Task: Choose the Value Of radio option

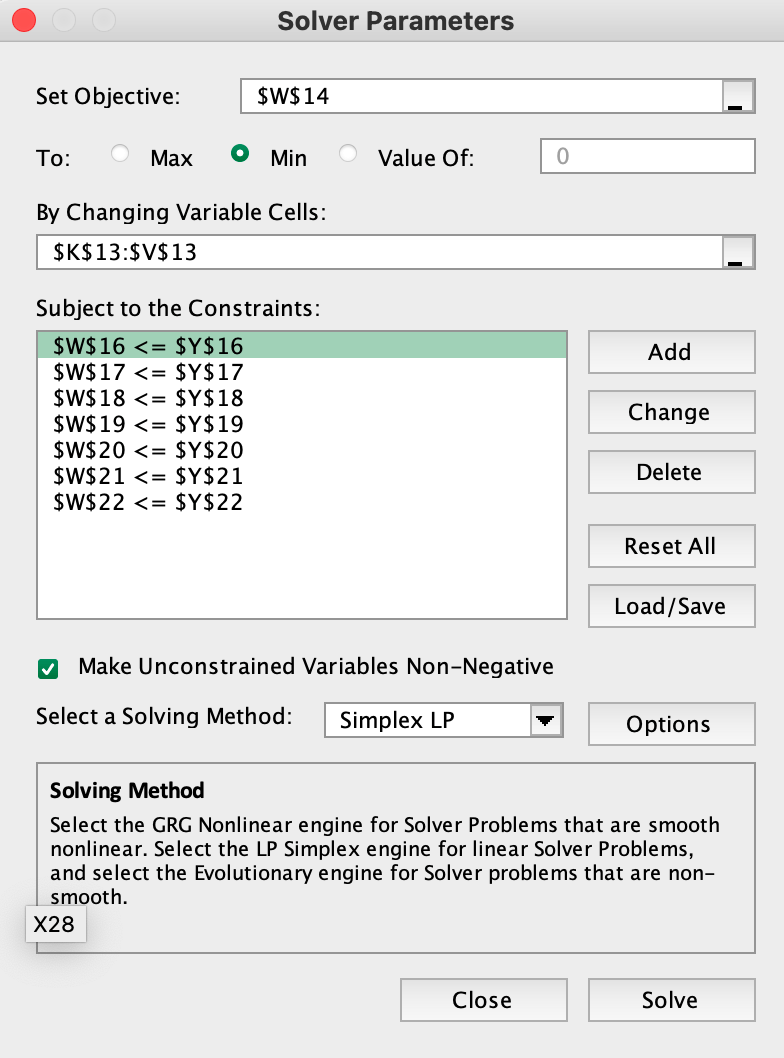Action: tap(348, 155)
